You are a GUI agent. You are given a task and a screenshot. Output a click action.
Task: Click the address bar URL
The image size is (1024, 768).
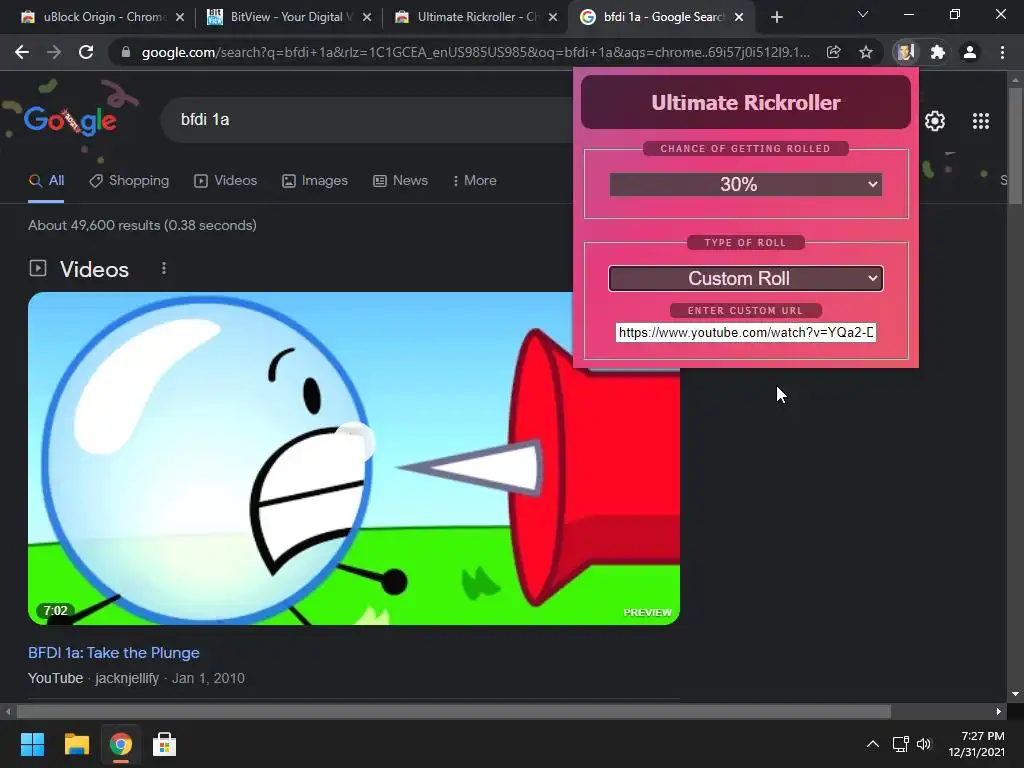[x=475, y=52]
